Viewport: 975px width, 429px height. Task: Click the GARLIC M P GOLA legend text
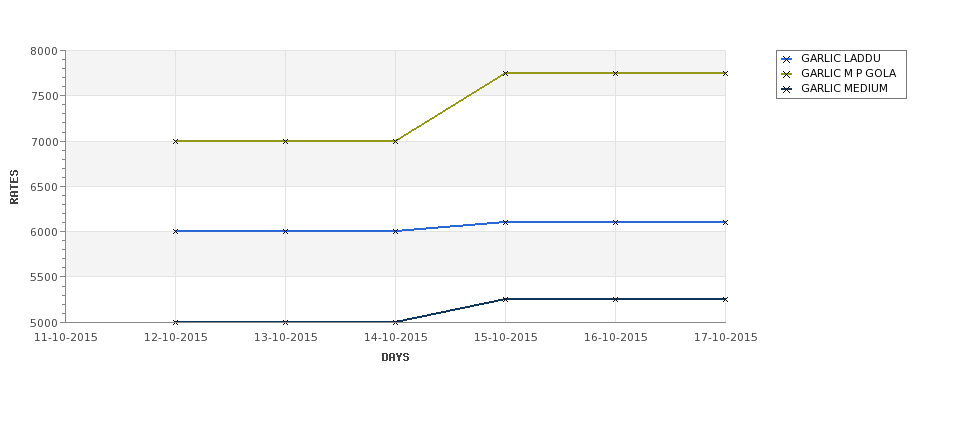pos(849,73)
